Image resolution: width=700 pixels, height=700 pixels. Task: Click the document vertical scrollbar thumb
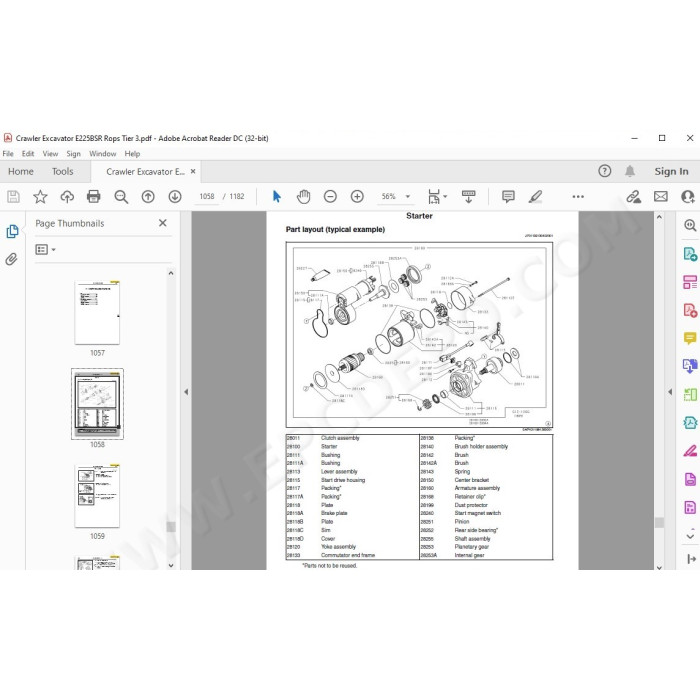pos(659,522)
